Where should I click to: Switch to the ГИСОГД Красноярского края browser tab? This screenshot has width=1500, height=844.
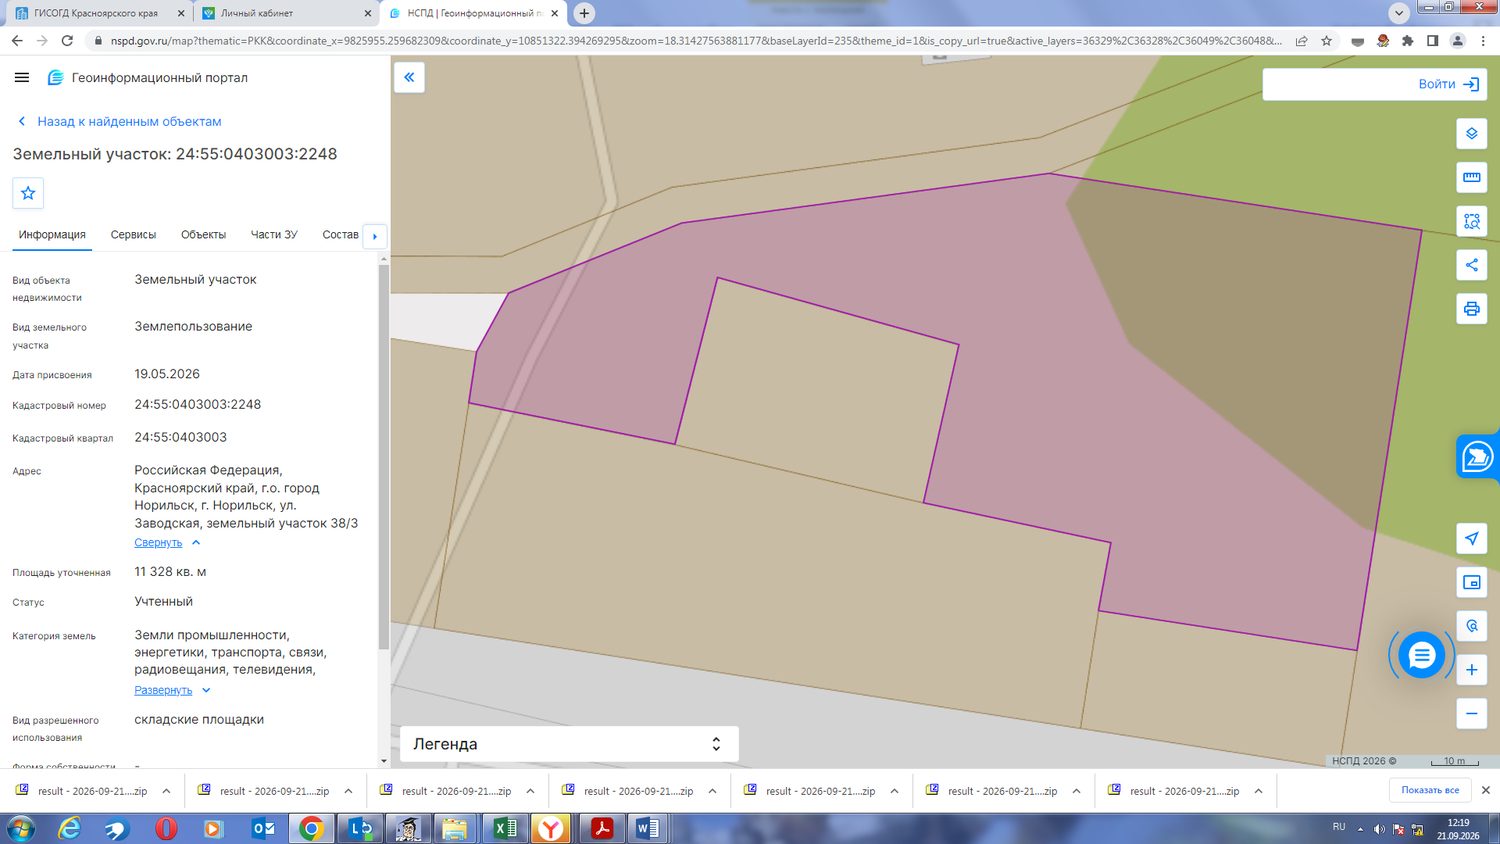pos(97,13)
